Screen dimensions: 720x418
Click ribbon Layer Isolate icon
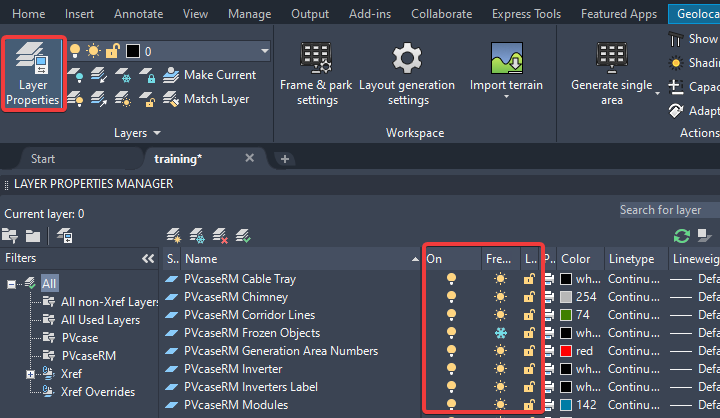tap(99, 75)
